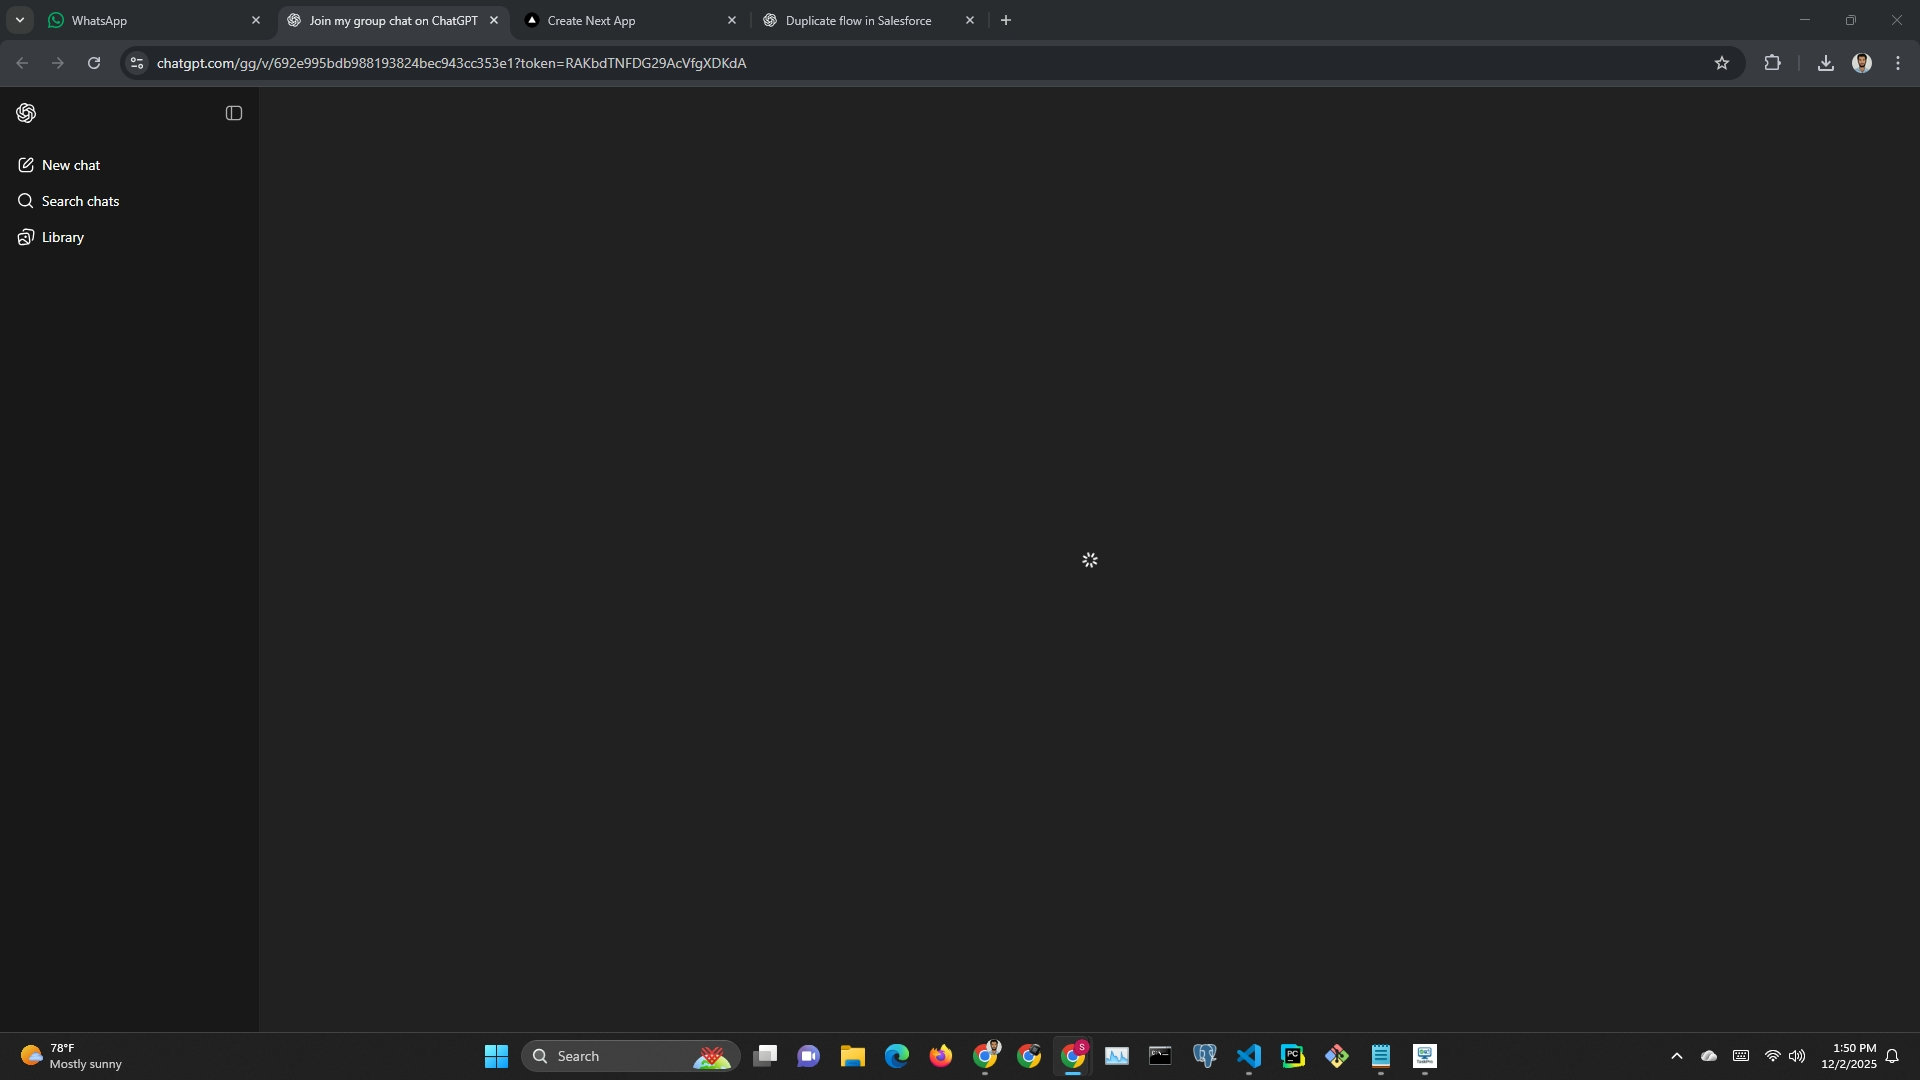Reload the current page
Screen dimensions: 1920x1080
(94, 63)
